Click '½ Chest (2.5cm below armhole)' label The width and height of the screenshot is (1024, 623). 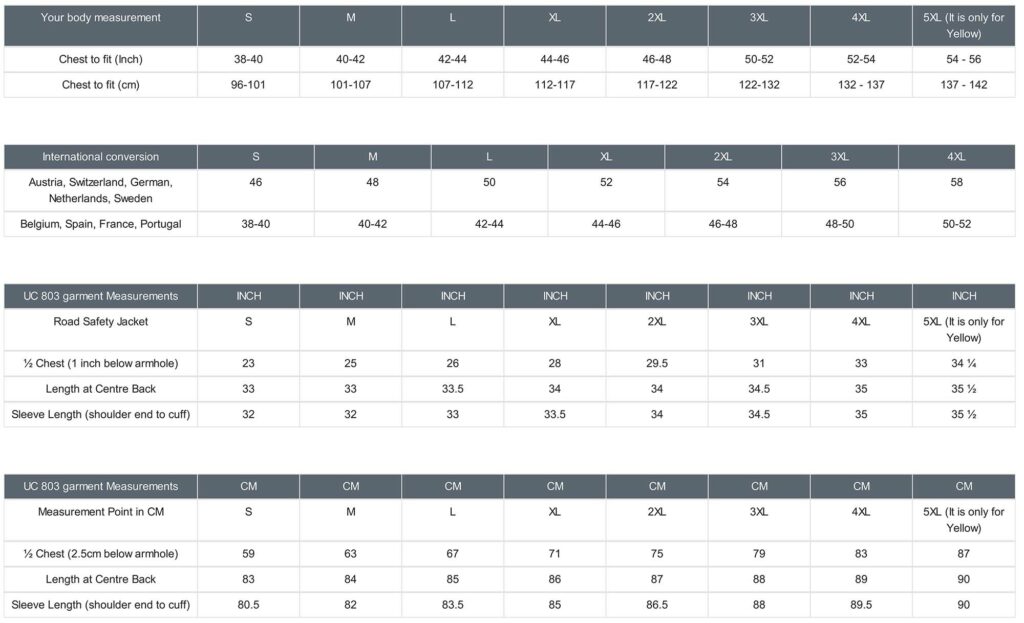100,554
